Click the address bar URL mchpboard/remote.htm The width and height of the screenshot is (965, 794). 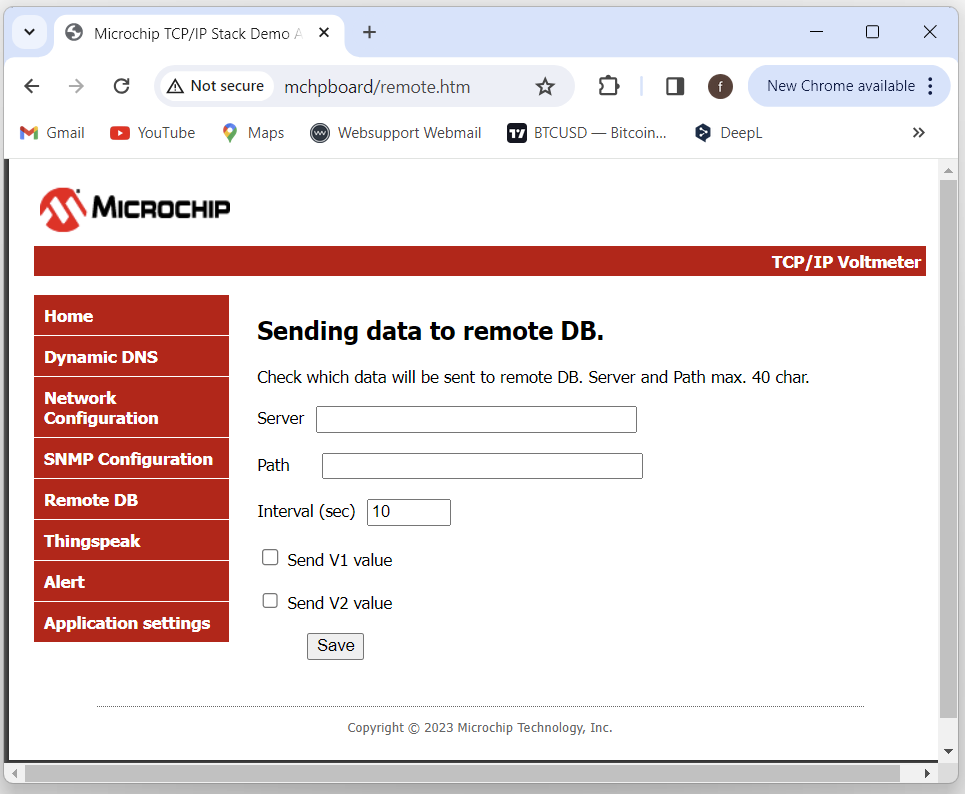(377, 87)
